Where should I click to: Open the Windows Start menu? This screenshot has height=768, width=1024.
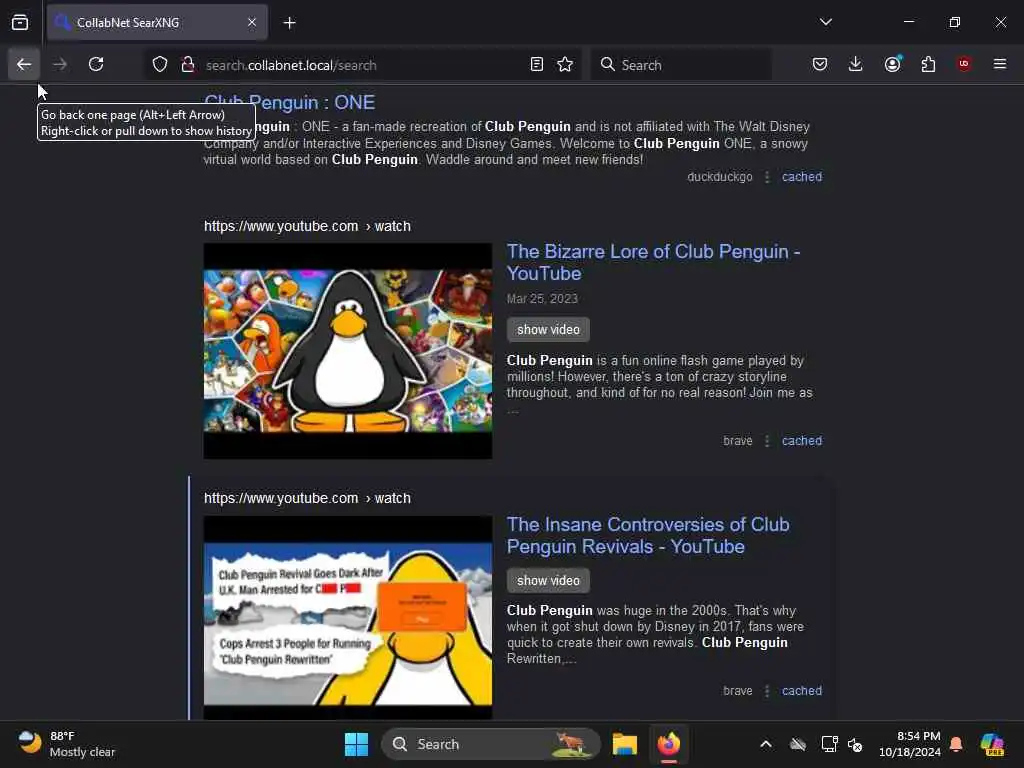[357, 744]
